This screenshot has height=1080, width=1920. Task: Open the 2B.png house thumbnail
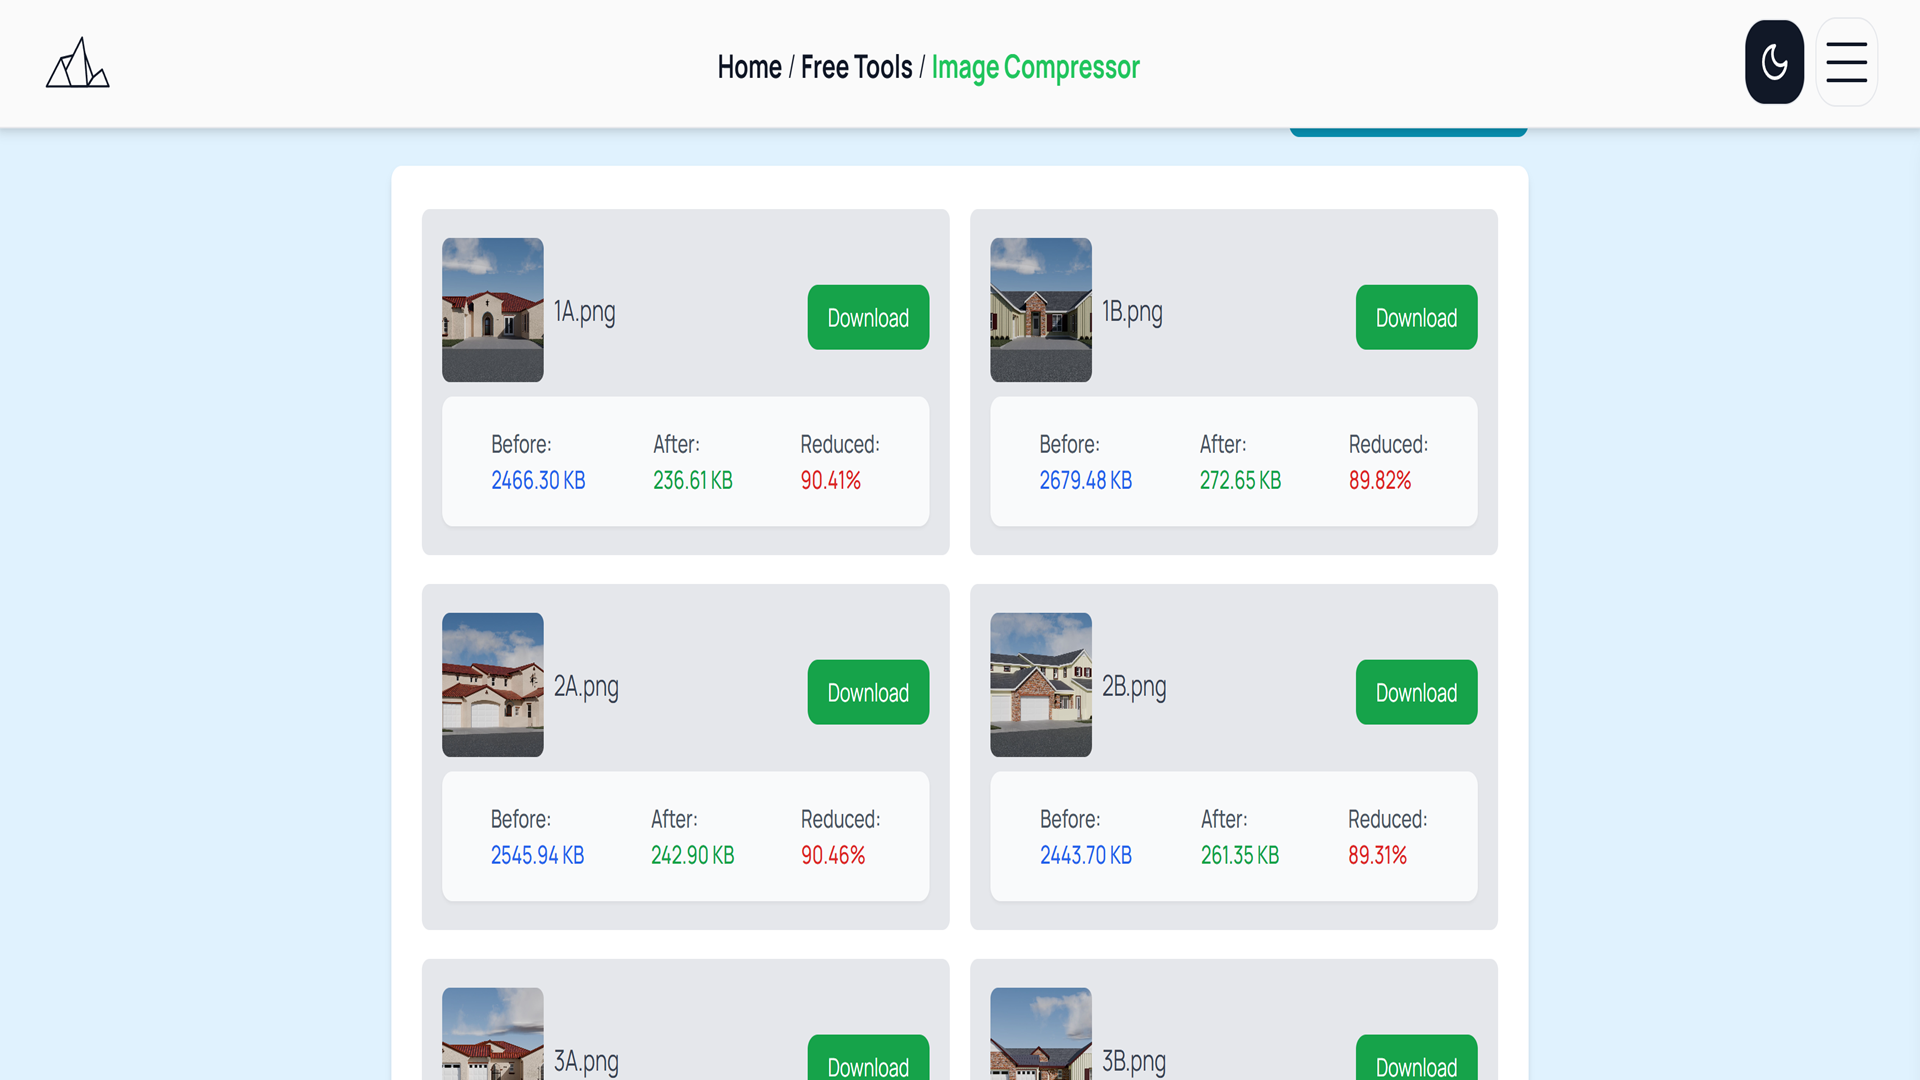click(1041, 685)
